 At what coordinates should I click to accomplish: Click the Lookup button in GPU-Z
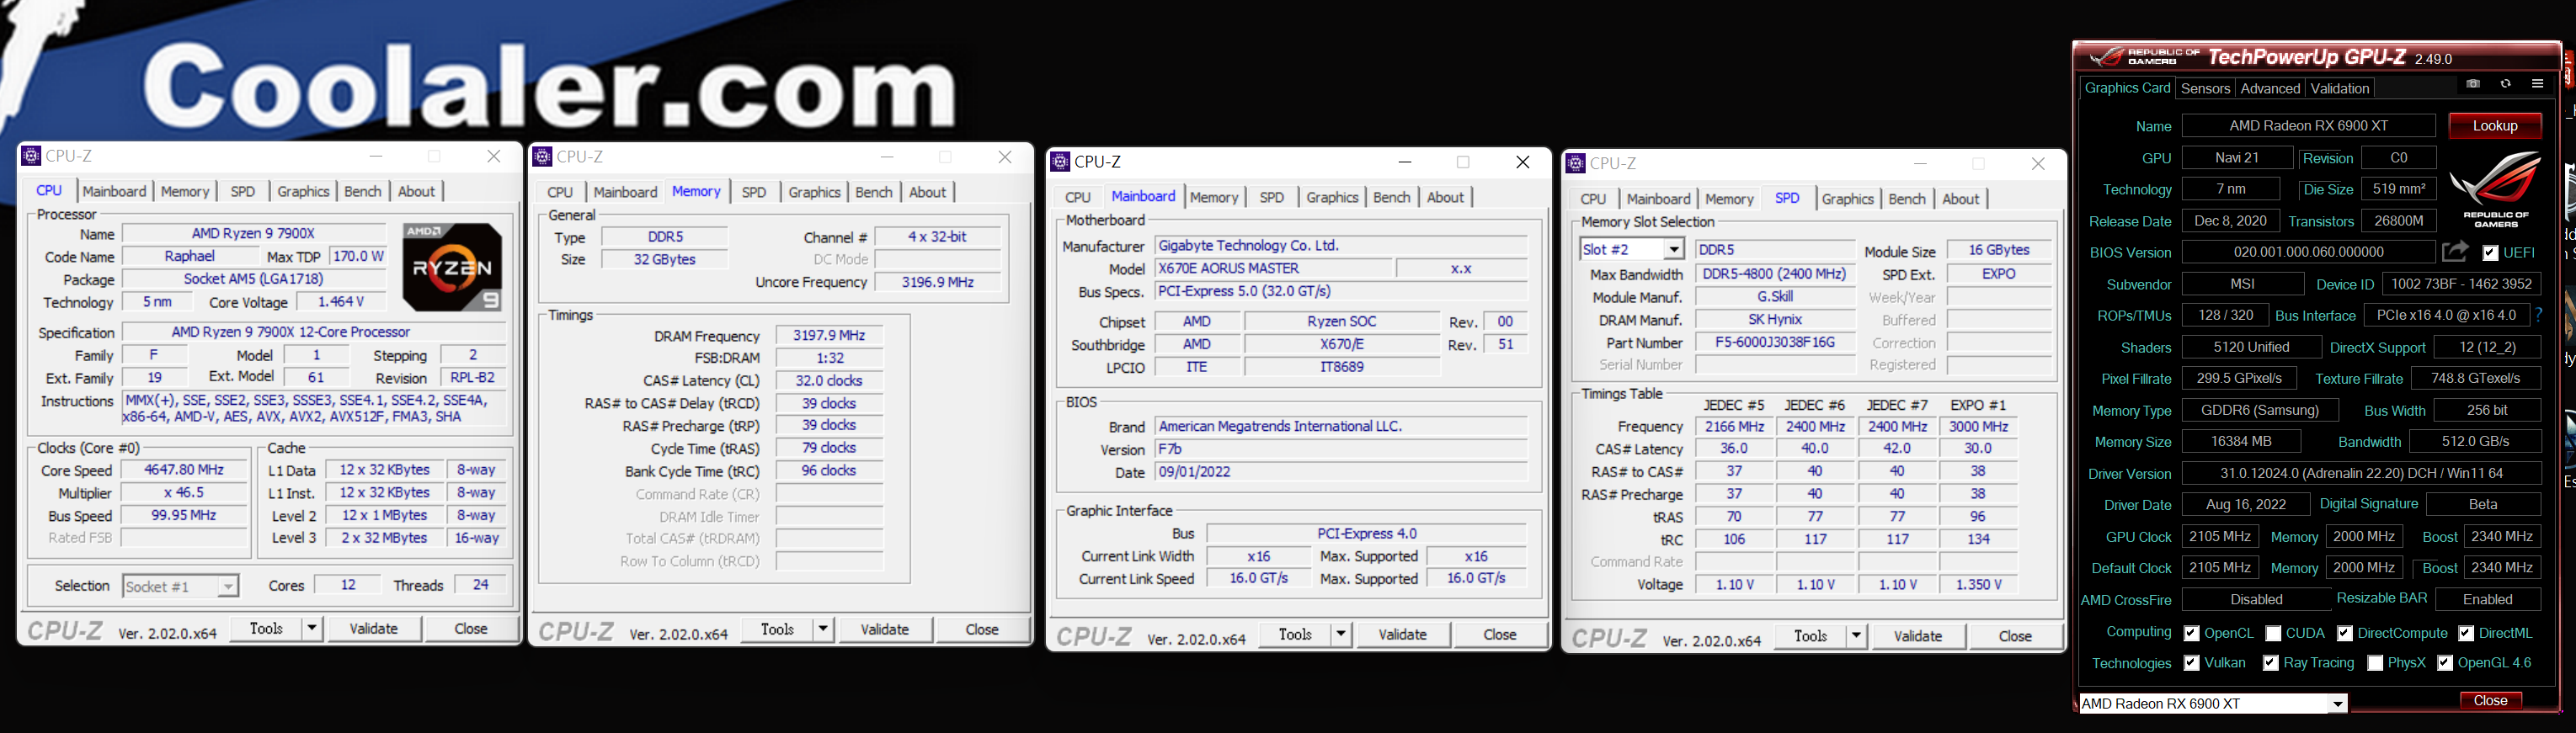[2494, 126]
